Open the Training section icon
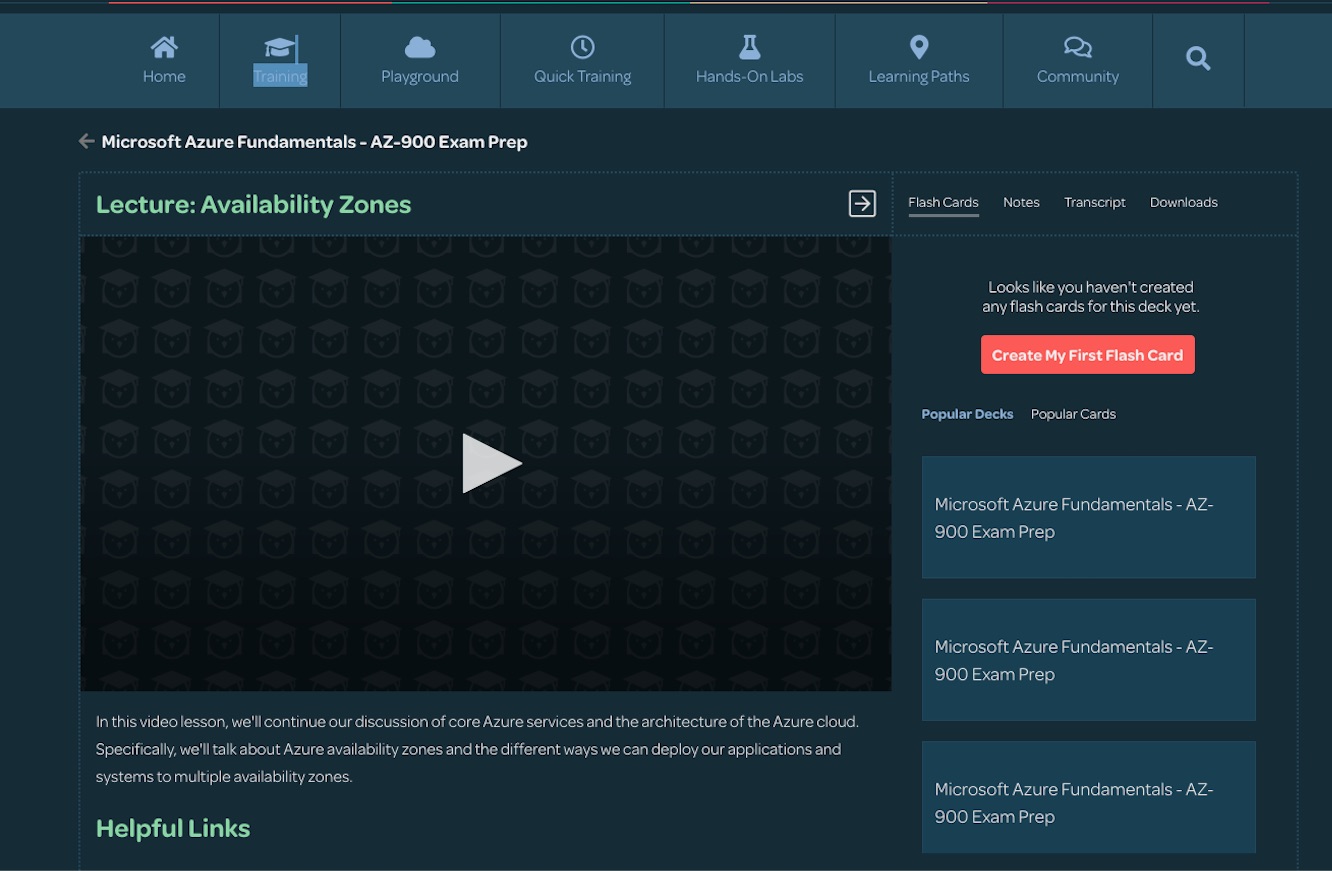 pyautogui.click(x=279, y=47)
